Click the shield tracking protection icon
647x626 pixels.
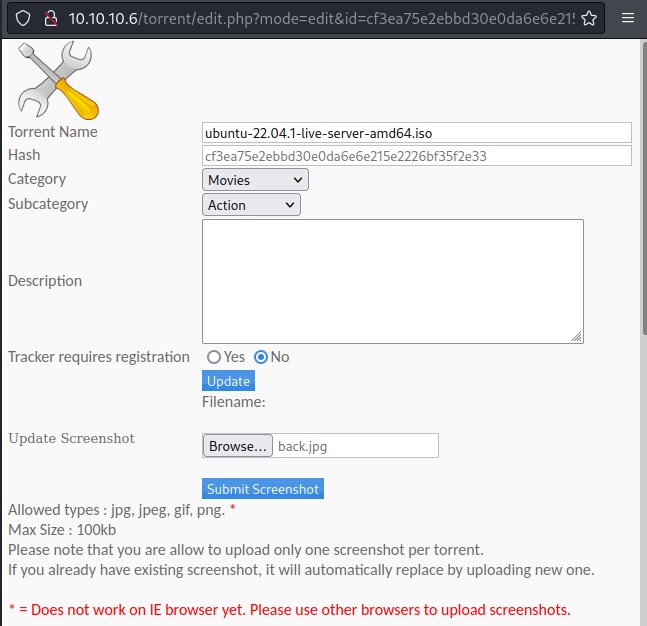pos(24,19)
